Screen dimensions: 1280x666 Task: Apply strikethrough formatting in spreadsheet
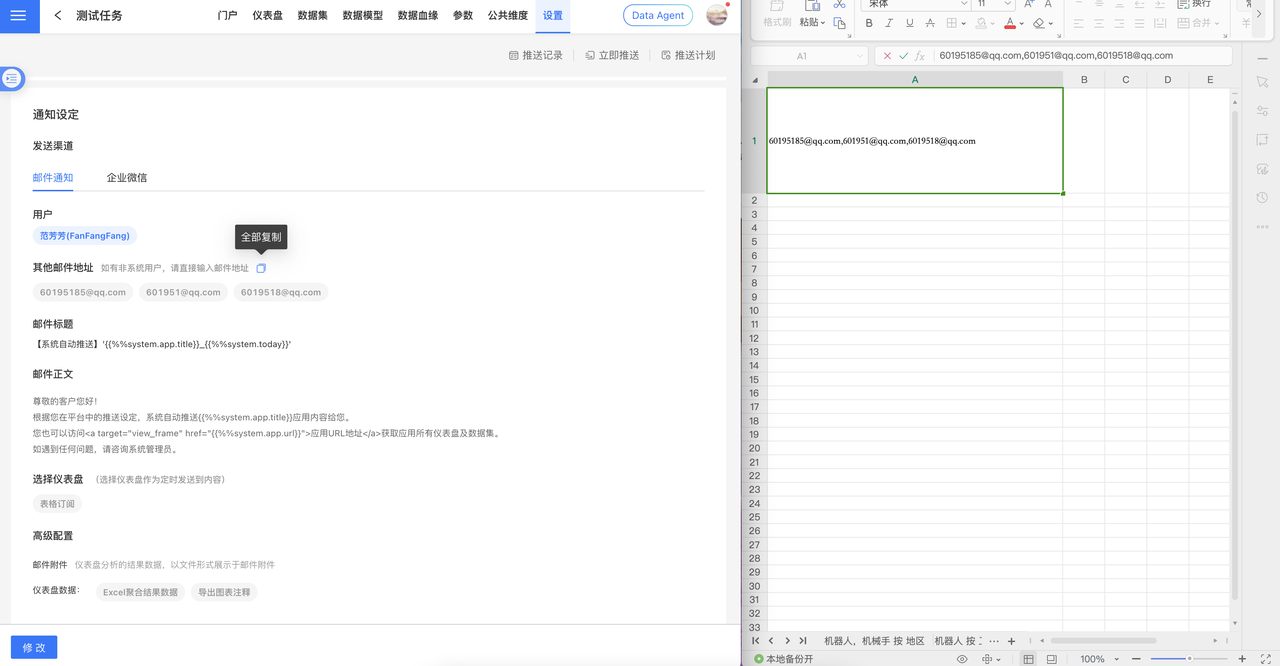(x=930, y=23)
